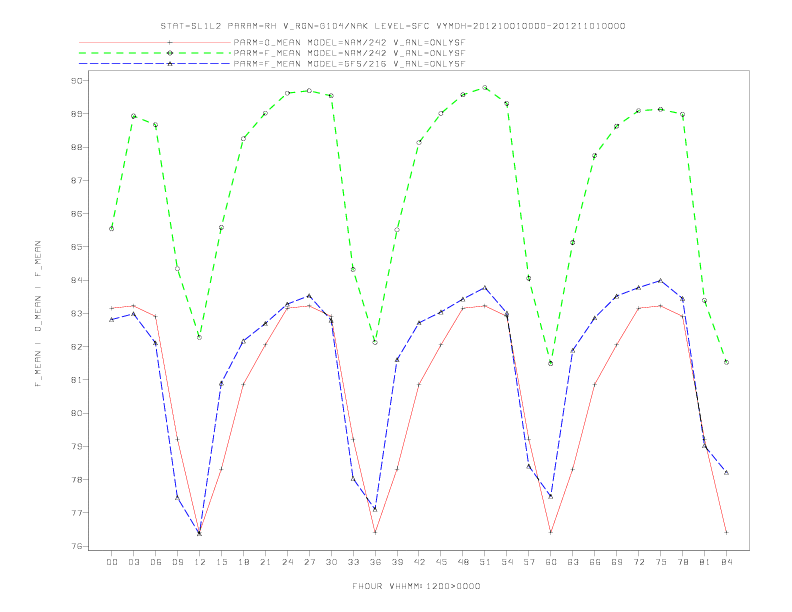Click the green dashed line legend sample

(155, 53)
